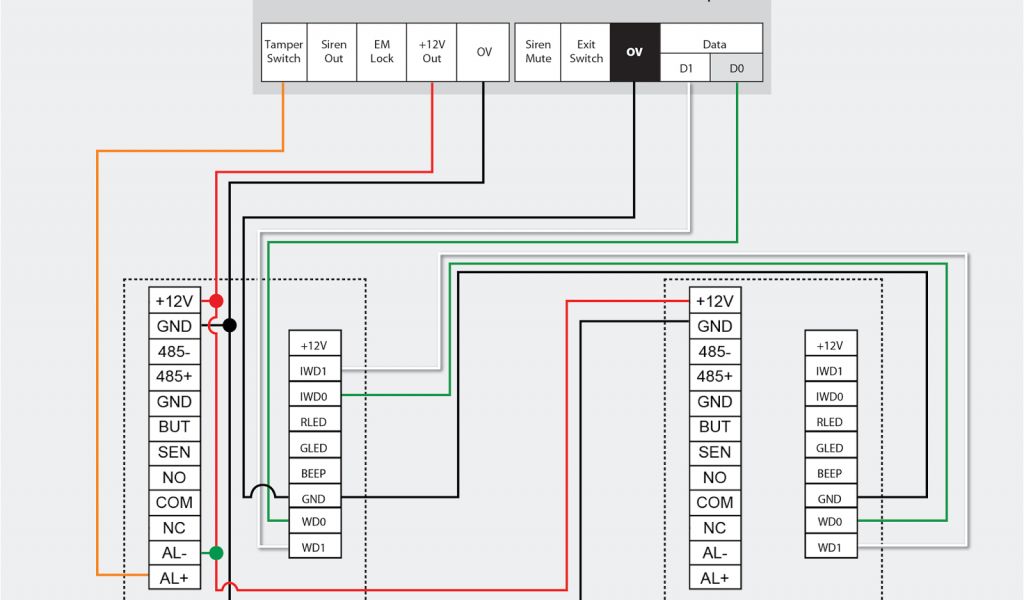Select the D1 data terminal
This screenshot has height=600, width=1024.
pyautogui.click(x=685, y=68)
